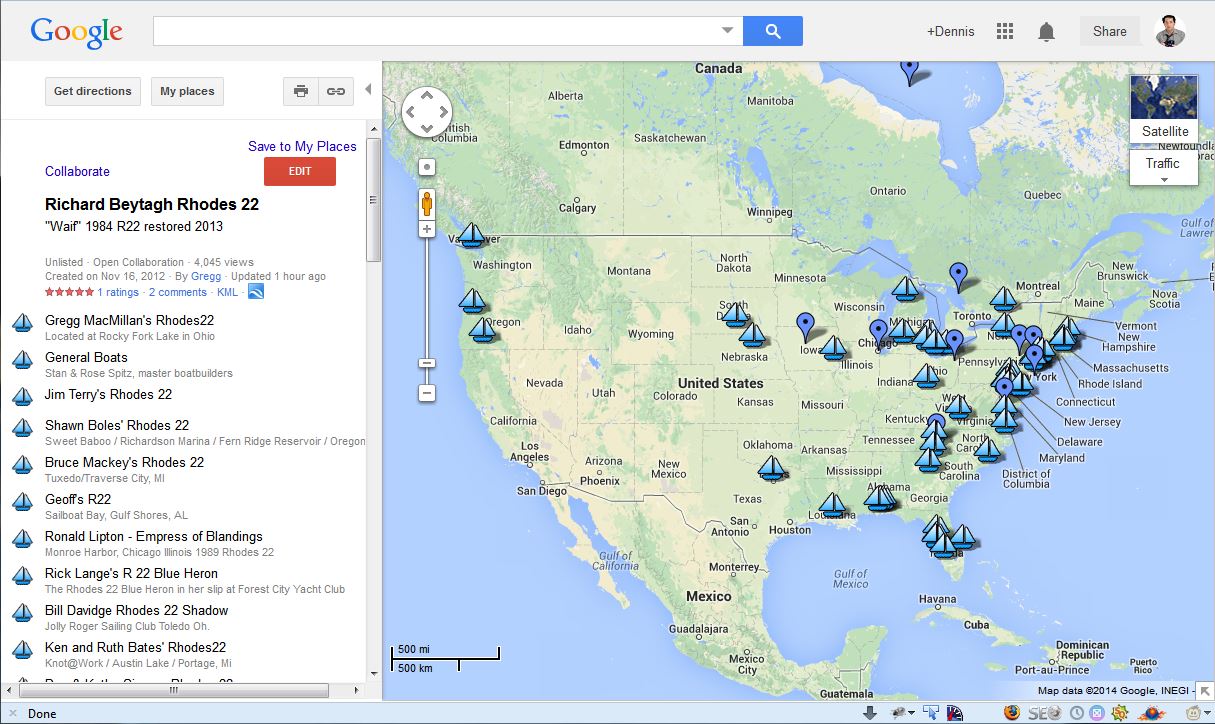The width and height of the screenshot is (1215, 724).
Task: Click the Share button
Action: (1110, 31)
